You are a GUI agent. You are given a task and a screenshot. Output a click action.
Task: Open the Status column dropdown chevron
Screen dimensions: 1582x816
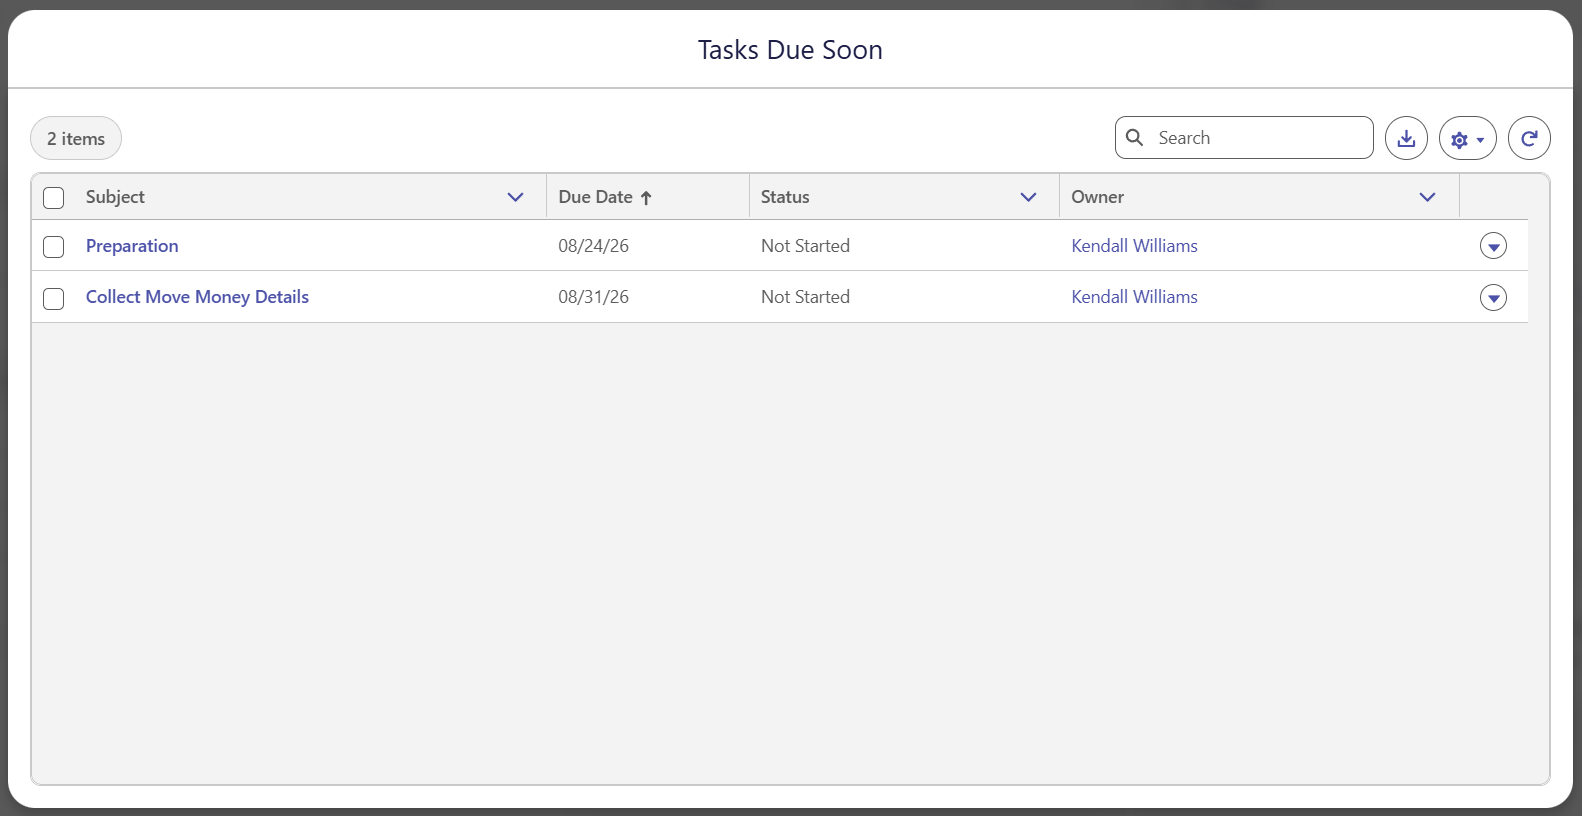1028,197
